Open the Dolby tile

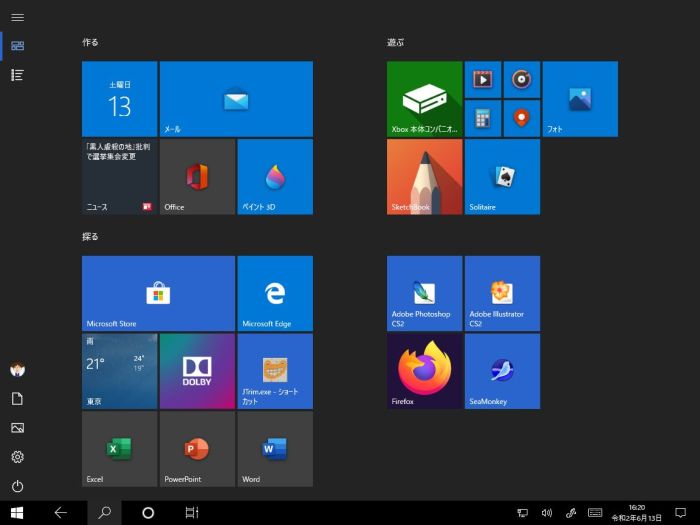197,371
